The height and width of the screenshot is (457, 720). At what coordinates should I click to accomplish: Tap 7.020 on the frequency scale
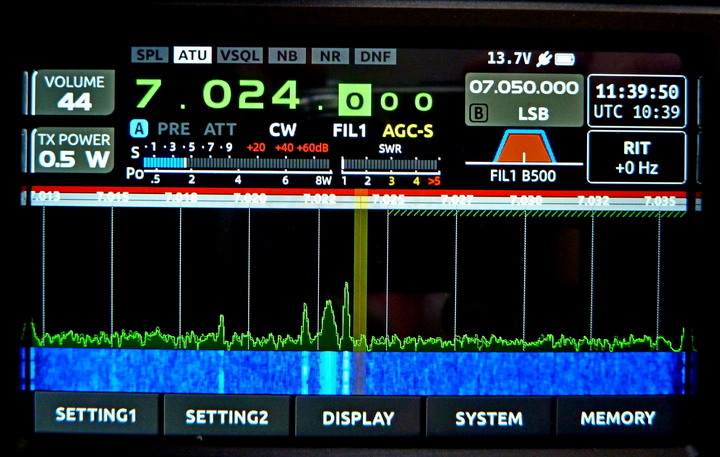249,198
